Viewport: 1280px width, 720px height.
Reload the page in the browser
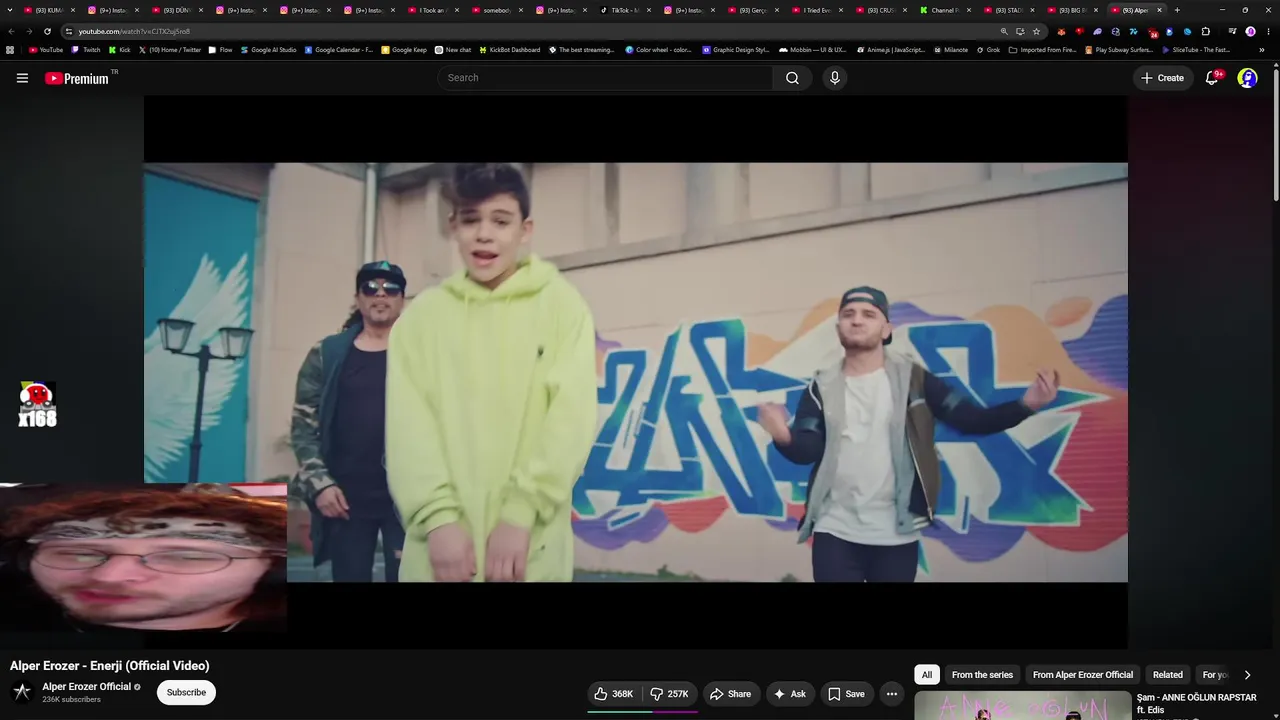pyautogui.click(x=47, y=31)
